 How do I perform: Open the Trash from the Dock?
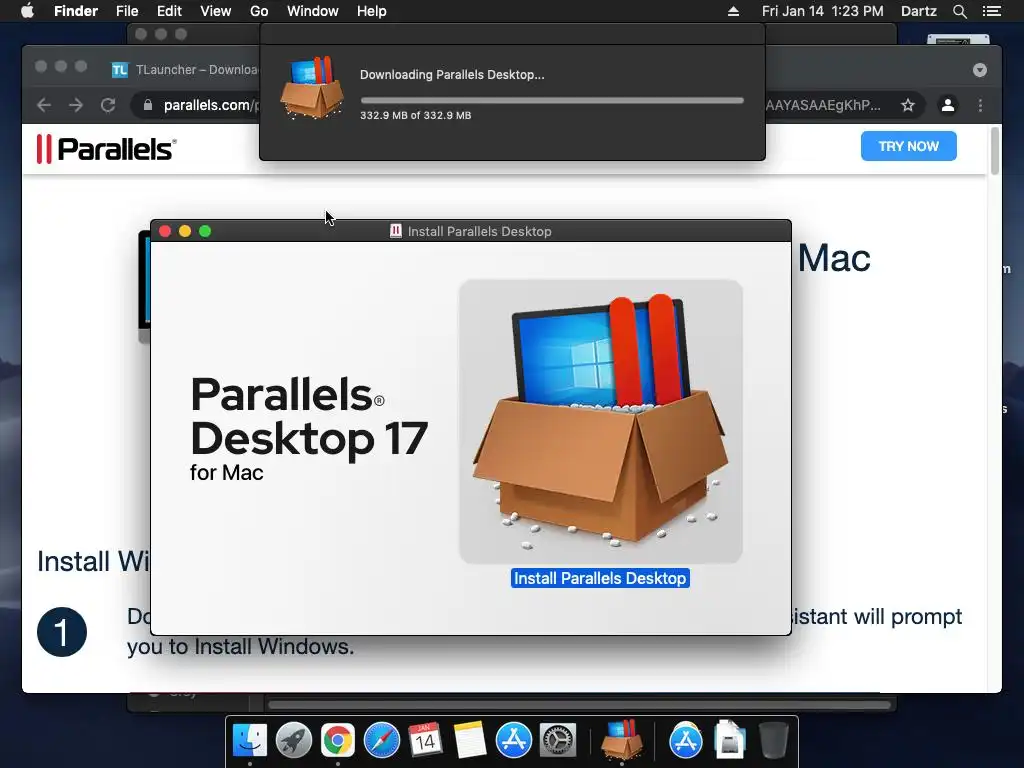[x=774, y=740]
